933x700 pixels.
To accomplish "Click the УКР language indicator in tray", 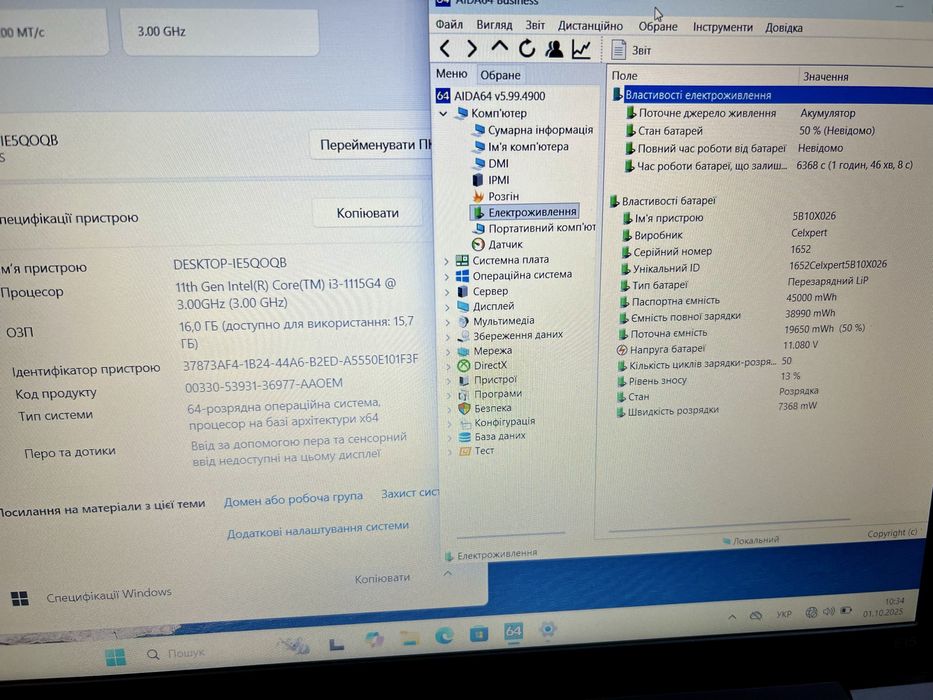I will click(x=784, y=614).
